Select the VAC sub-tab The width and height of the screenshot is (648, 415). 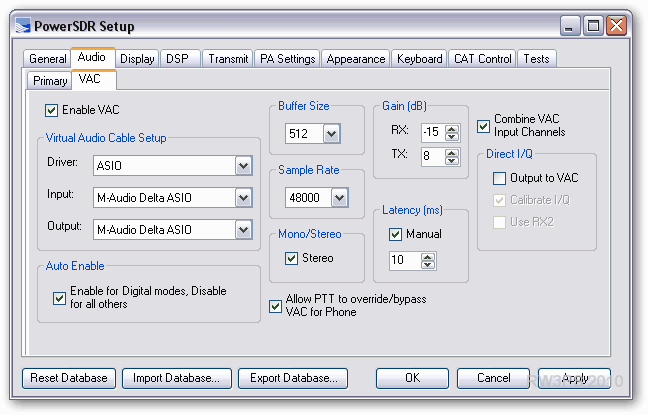pyautogui.click(x=94, y=79)
